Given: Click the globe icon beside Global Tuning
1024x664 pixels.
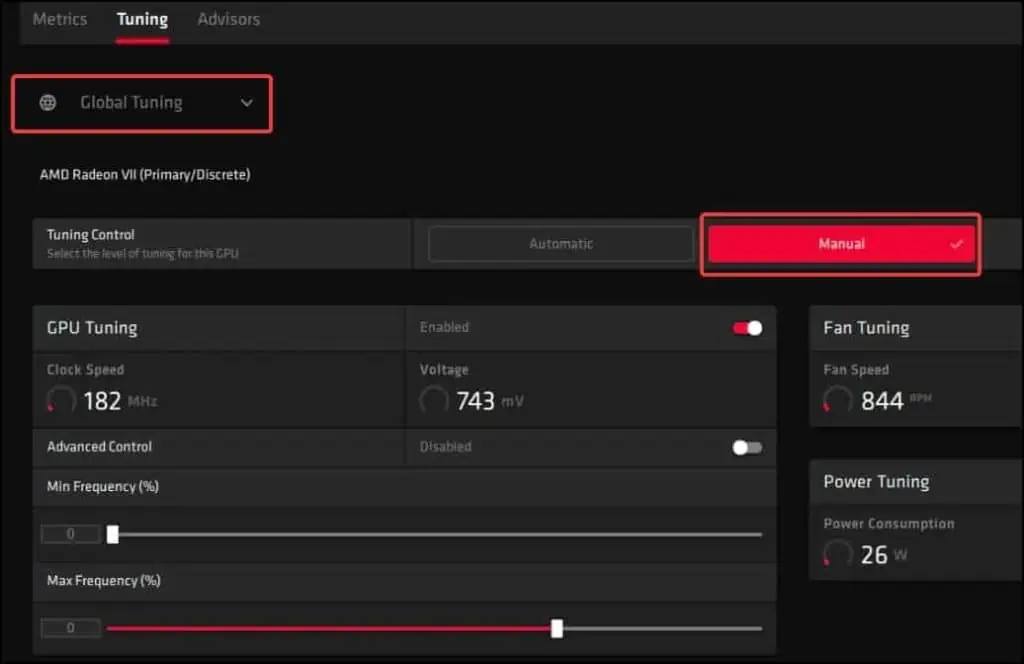Looking at the screenshot, I should [48, 103].
